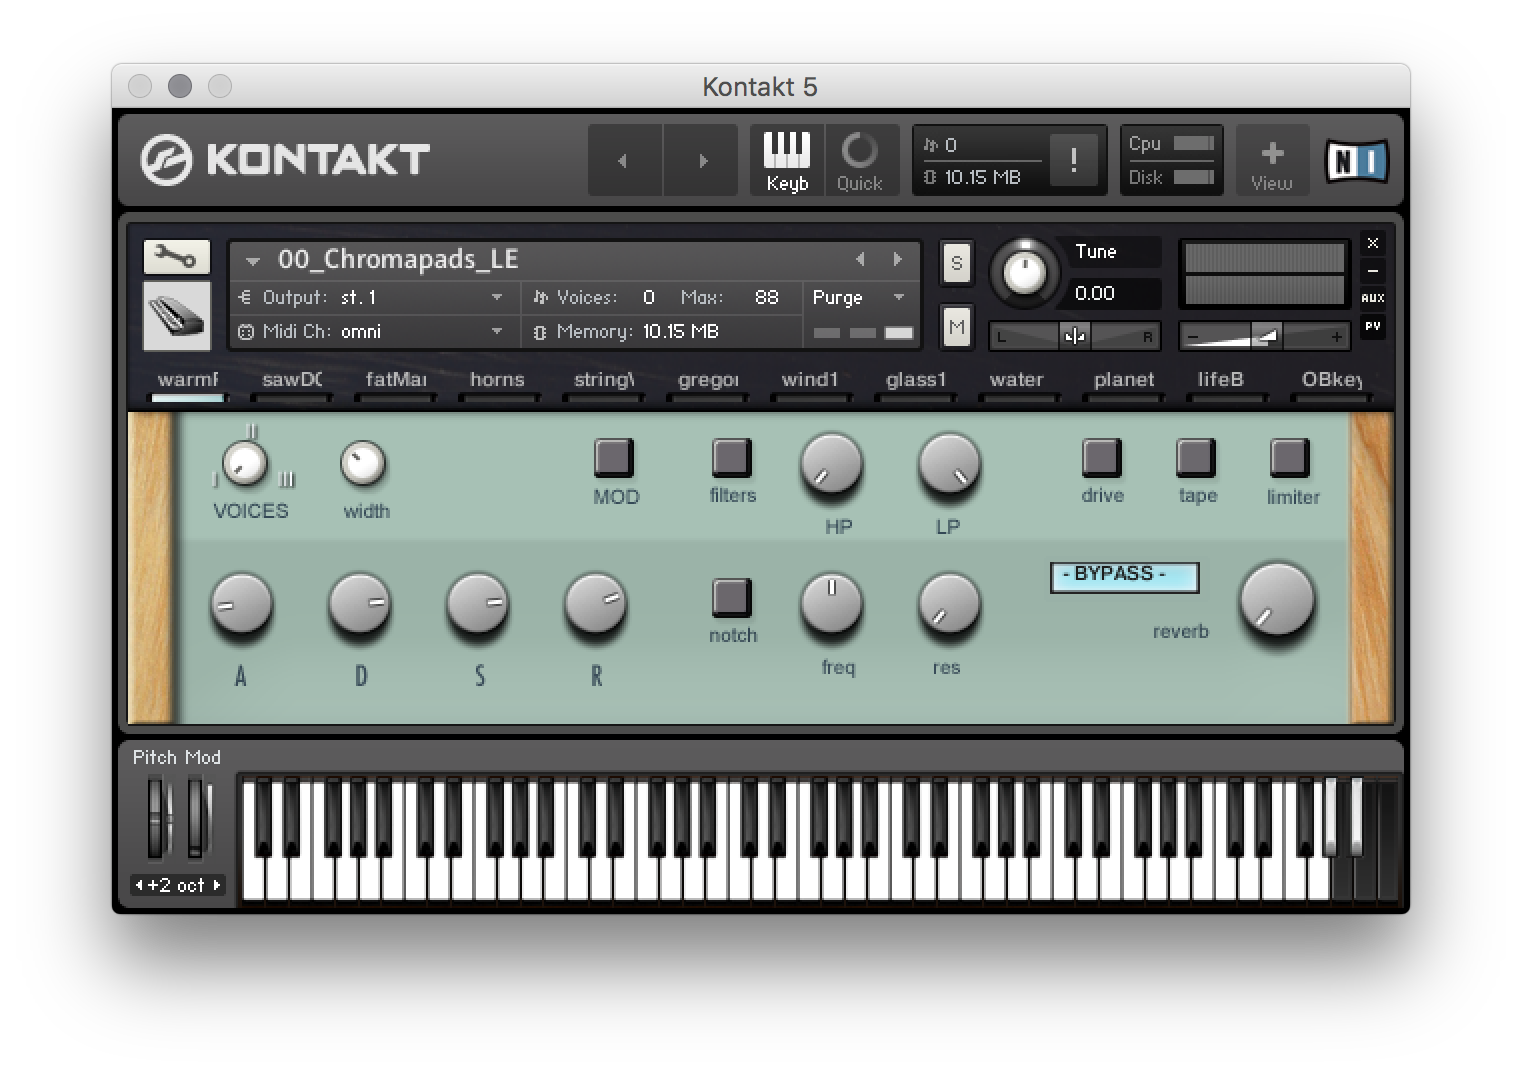The height and width of the screenshot is (1074, 1522).
Task: Minimize instrument header with minus icon
Action: (x=1373, y=270)
